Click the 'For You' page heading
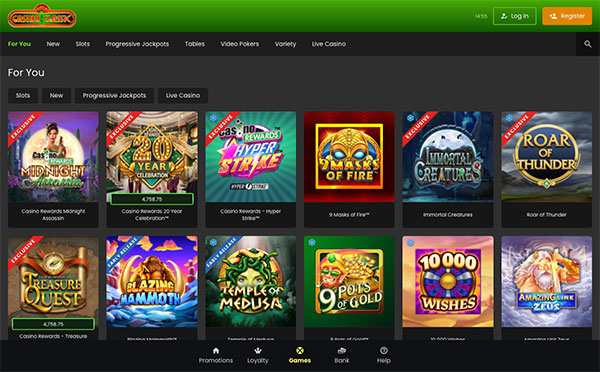600x372 pixels. coord(26,72)
